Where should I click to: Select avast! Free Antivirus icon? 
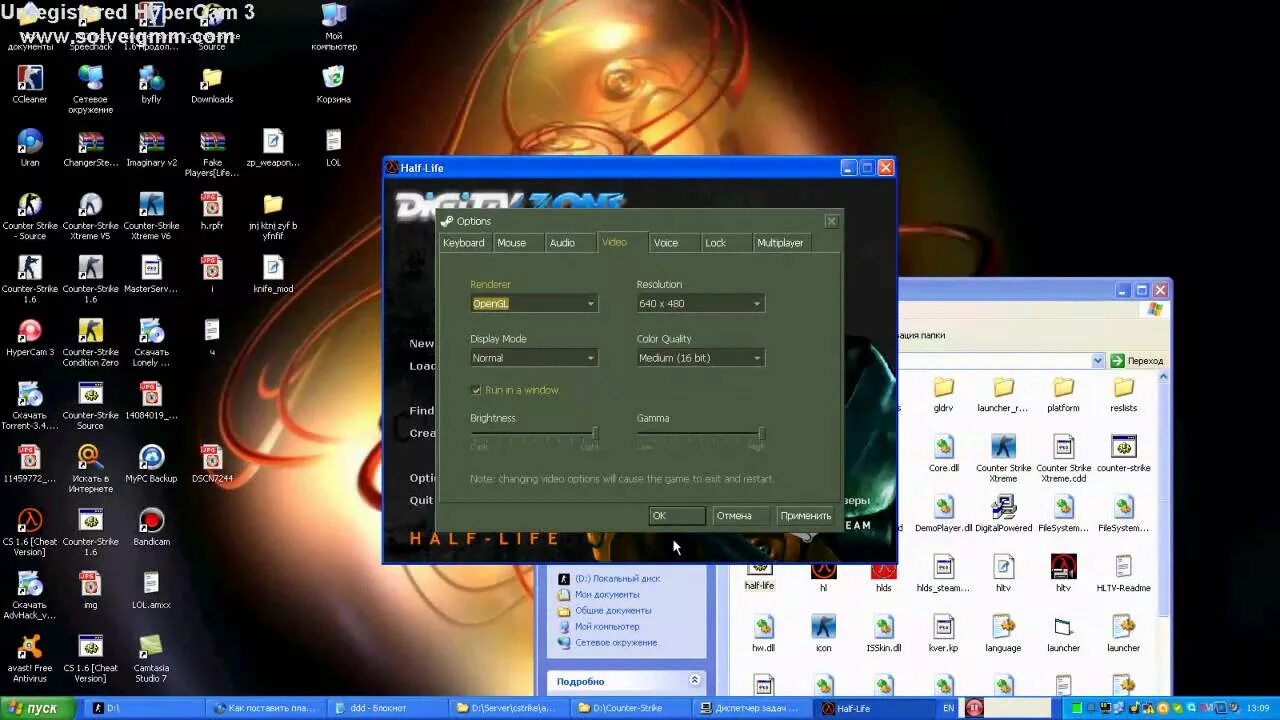30,658
